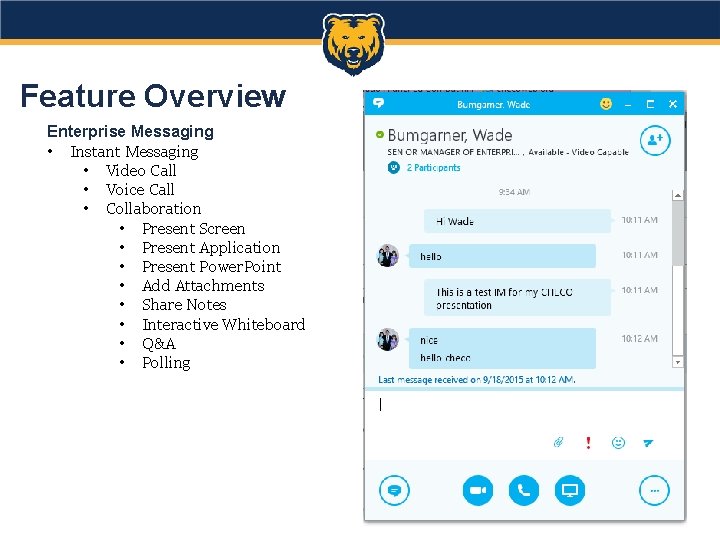Start a voice call with the phone button

(523, 490)
